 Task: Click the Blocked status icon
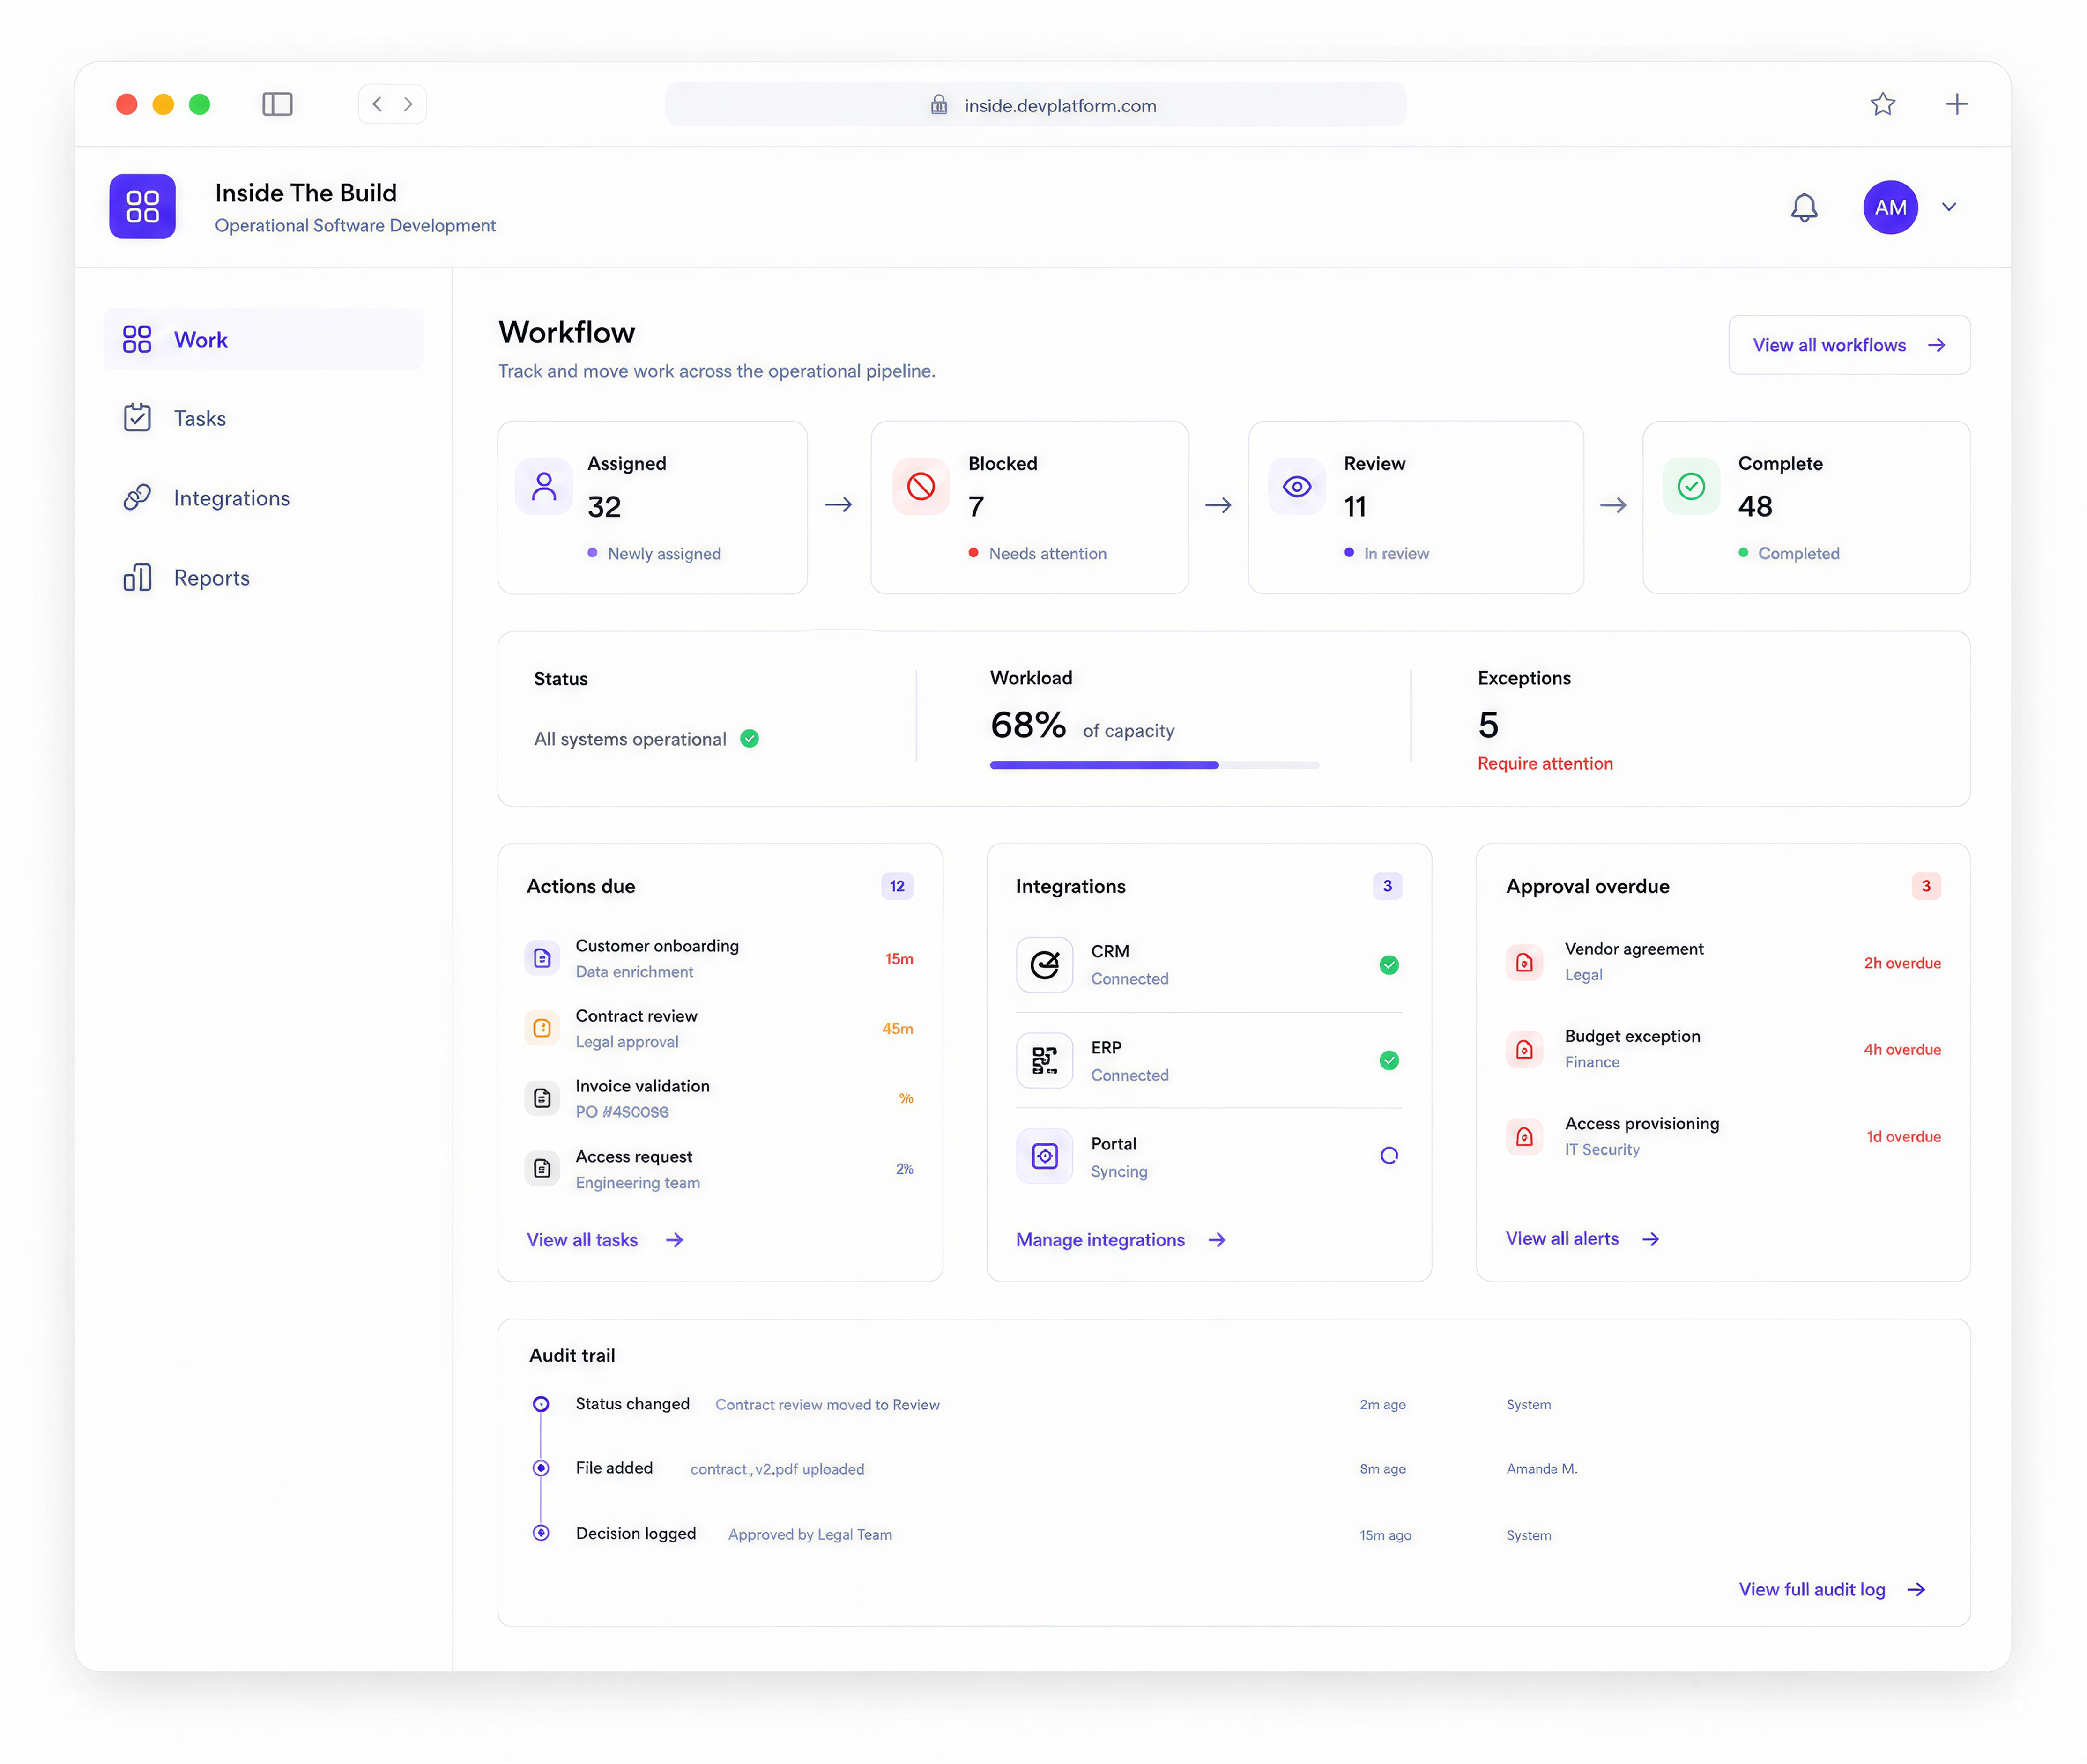[920, 487]
